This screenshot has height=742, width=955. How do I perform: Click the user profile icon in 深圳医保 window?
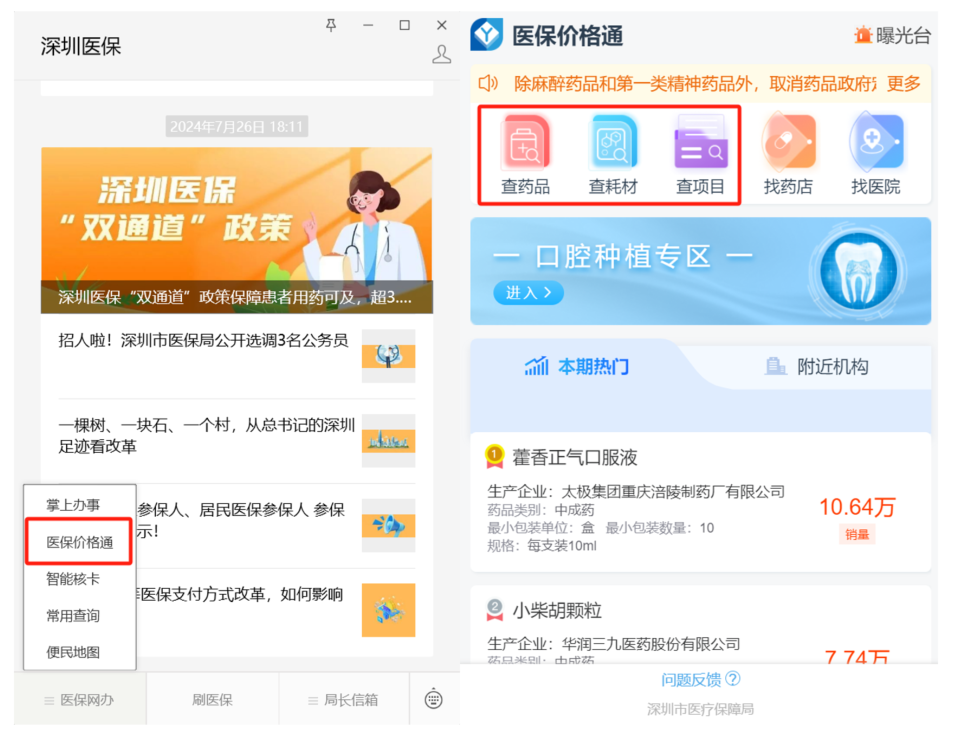[442, 54]
